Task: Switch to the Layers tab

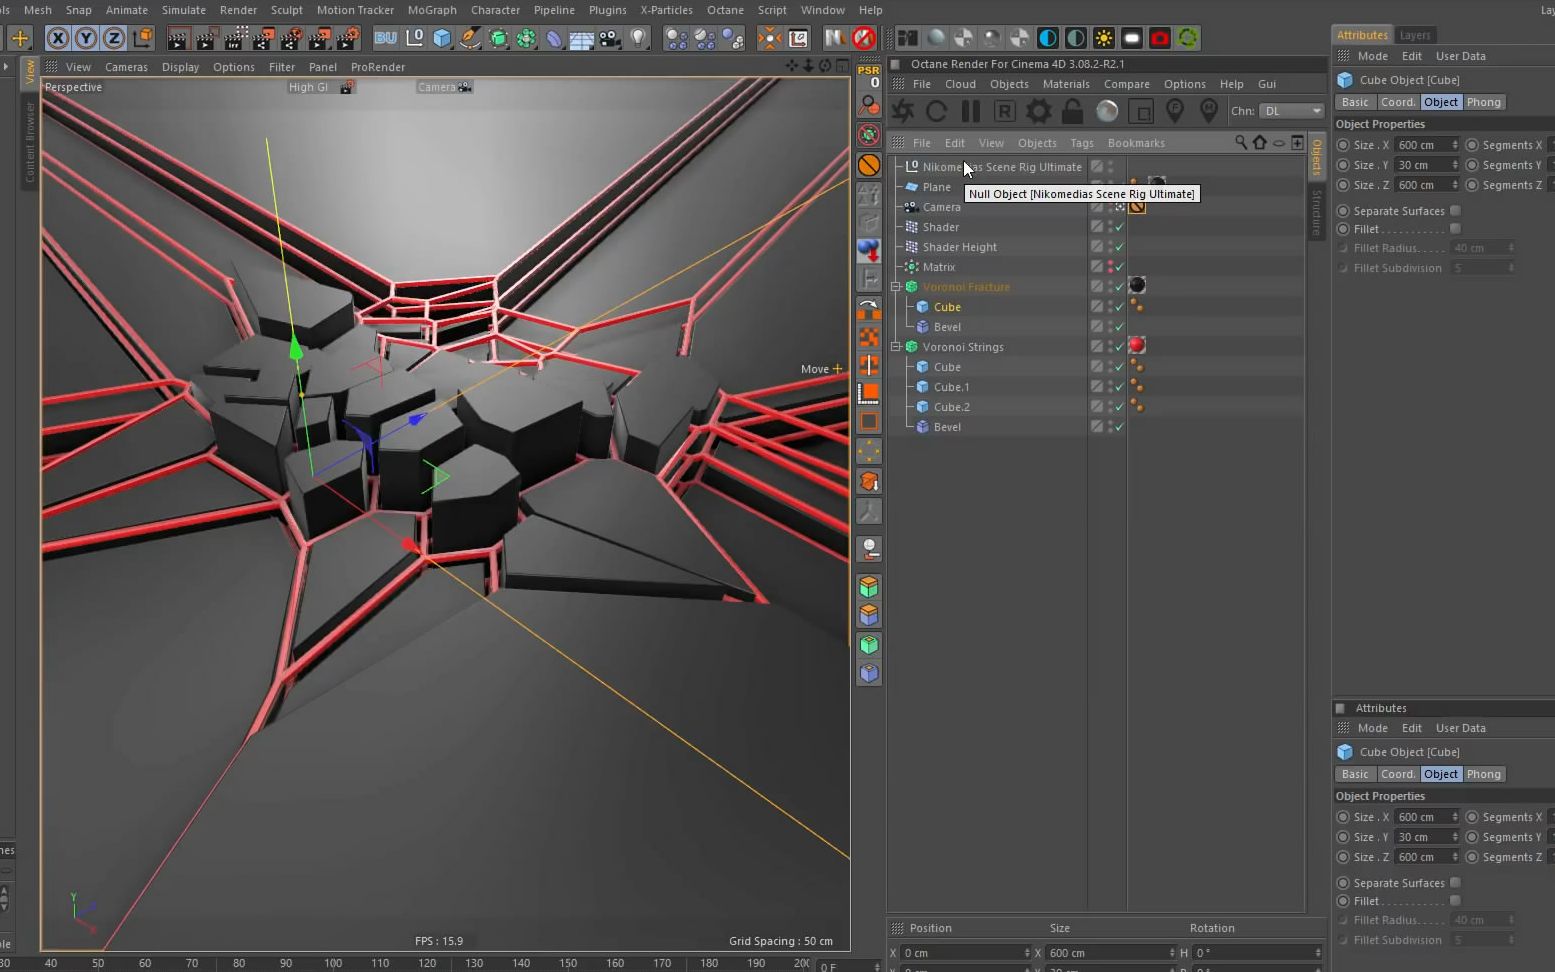Action: click(x=1414, y=35)
